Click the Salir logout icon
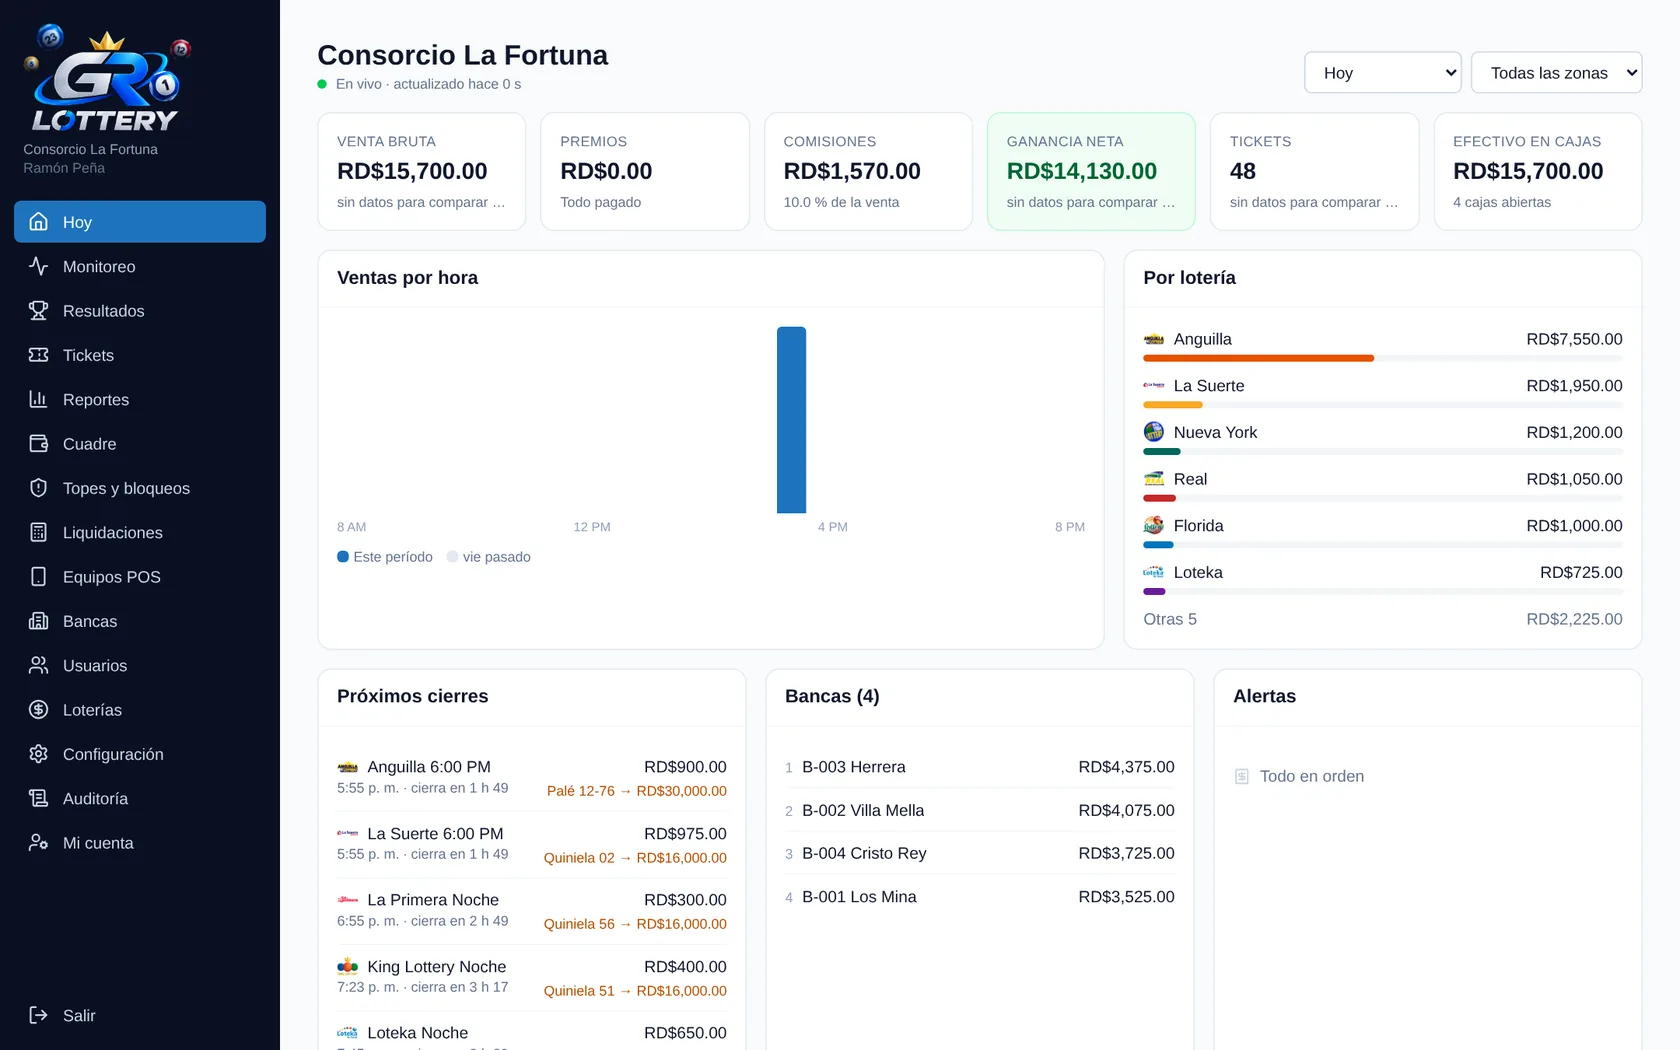This screenshot has width=1680, height=1050. tap(38, 1015)
